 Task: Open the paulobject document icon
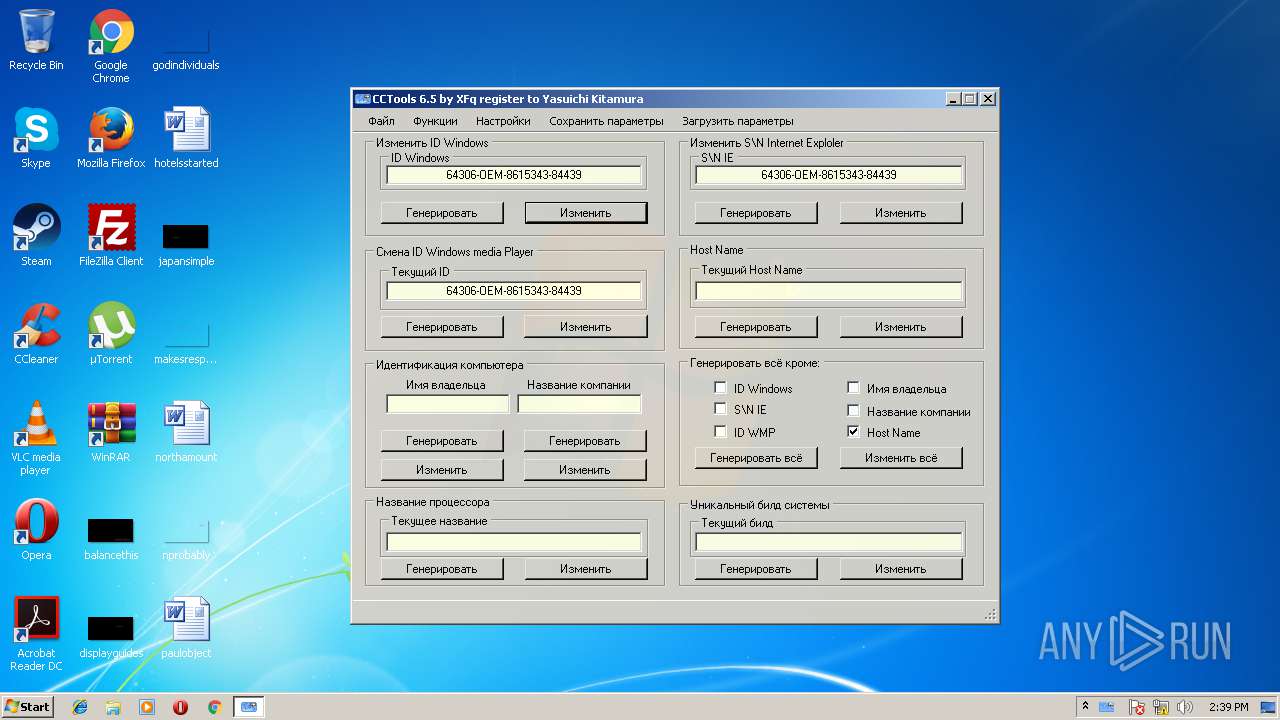[x=186, y=628]
